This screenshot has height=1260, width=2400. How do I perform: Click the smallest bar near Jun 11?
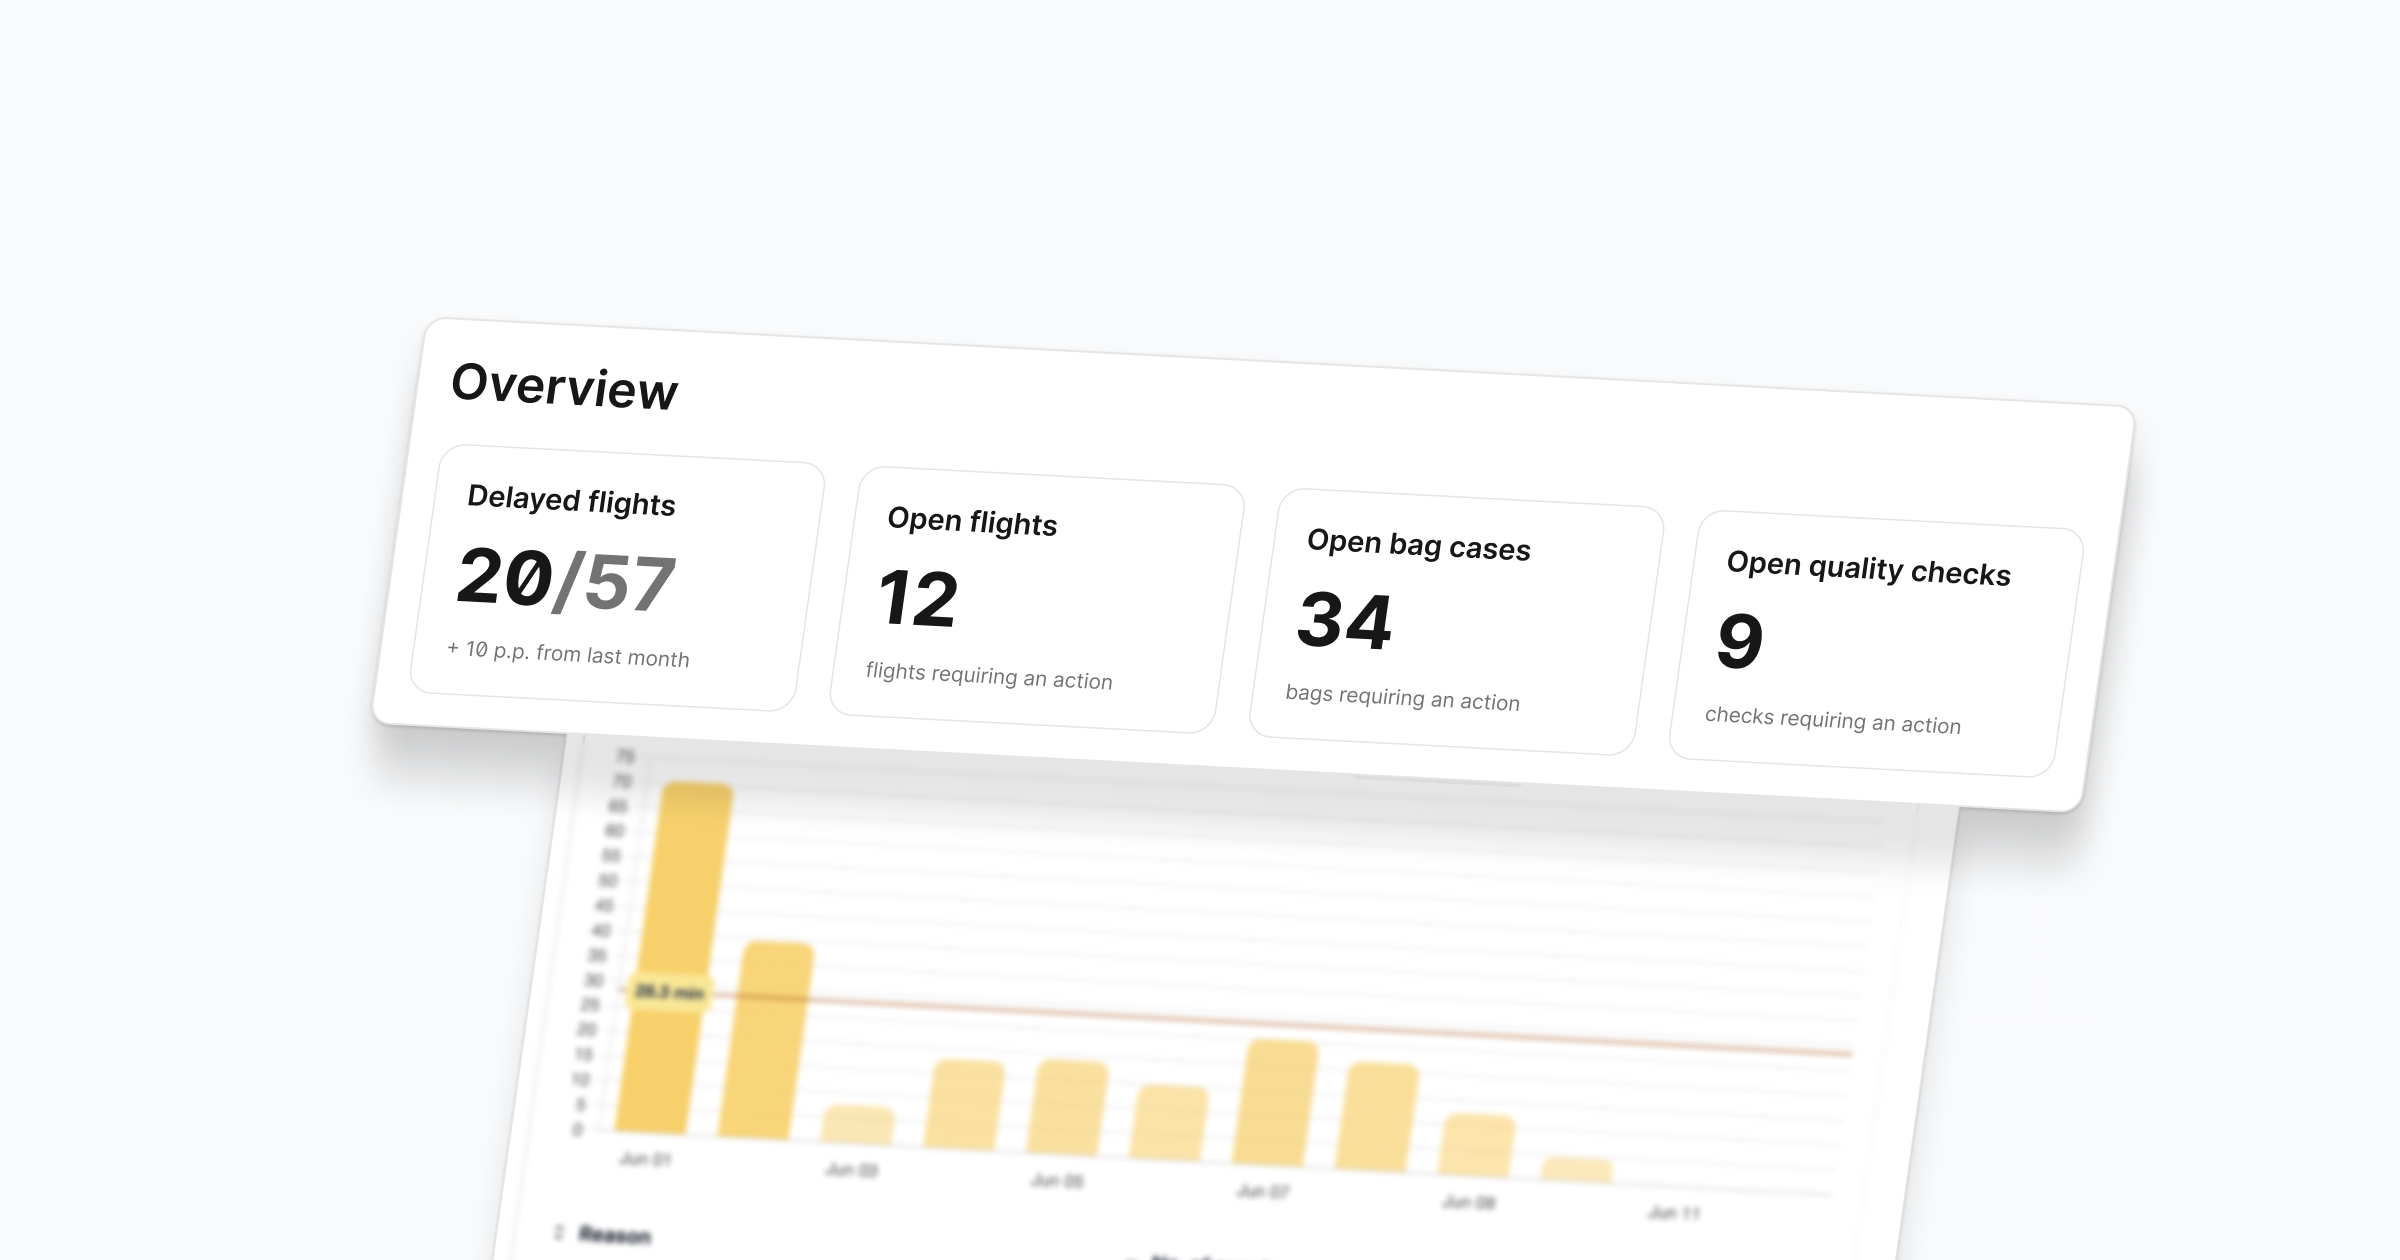tap(1577, 1171)
